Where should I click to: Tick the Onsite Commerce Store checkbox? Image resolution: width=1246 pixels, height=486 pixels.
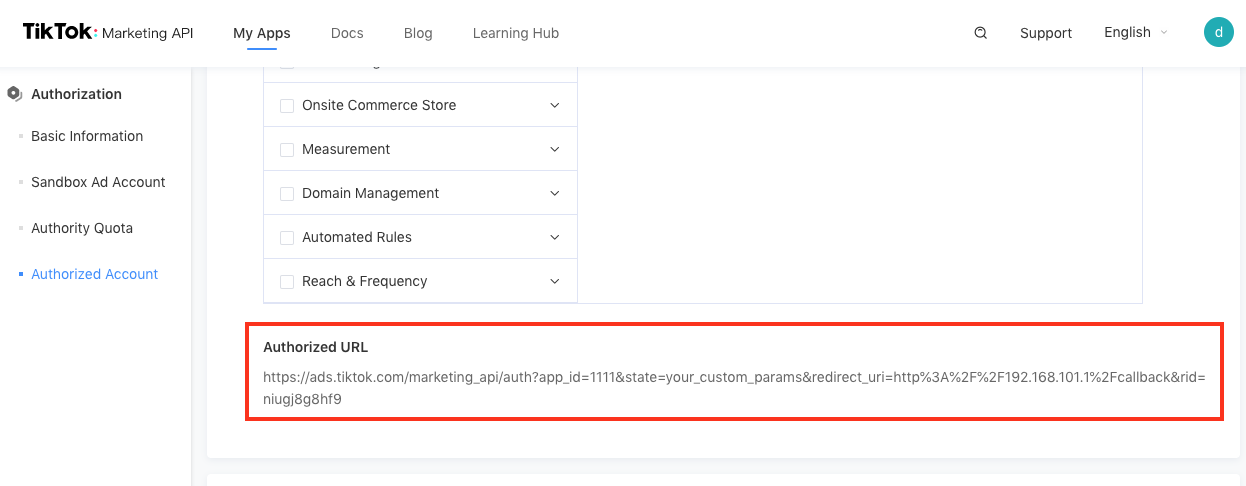tap(287, 106)
